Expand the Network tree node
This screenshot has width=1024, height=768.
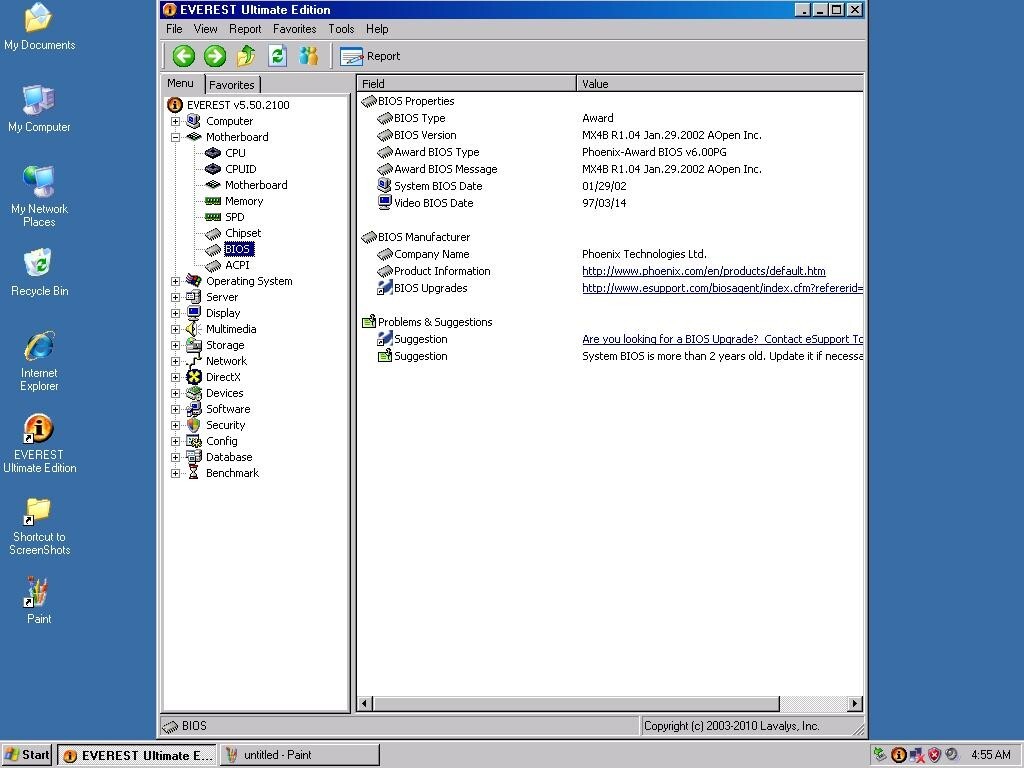click(175, 361)
